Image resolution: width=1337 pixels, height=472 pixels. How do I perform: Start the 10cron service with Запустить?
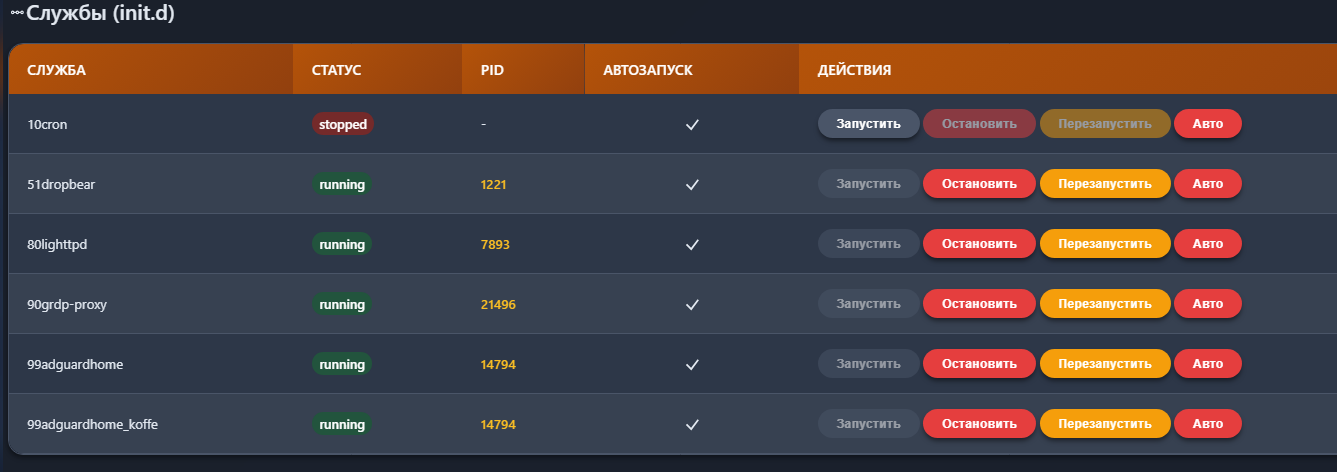pyautogui.click(x=868, y=124)
